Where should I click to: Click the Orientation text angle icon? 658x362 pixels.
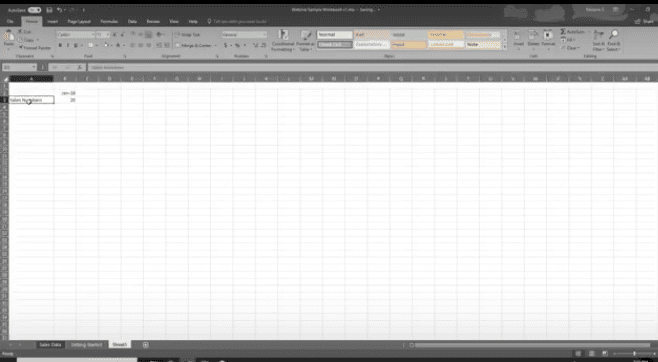(159, 35)
